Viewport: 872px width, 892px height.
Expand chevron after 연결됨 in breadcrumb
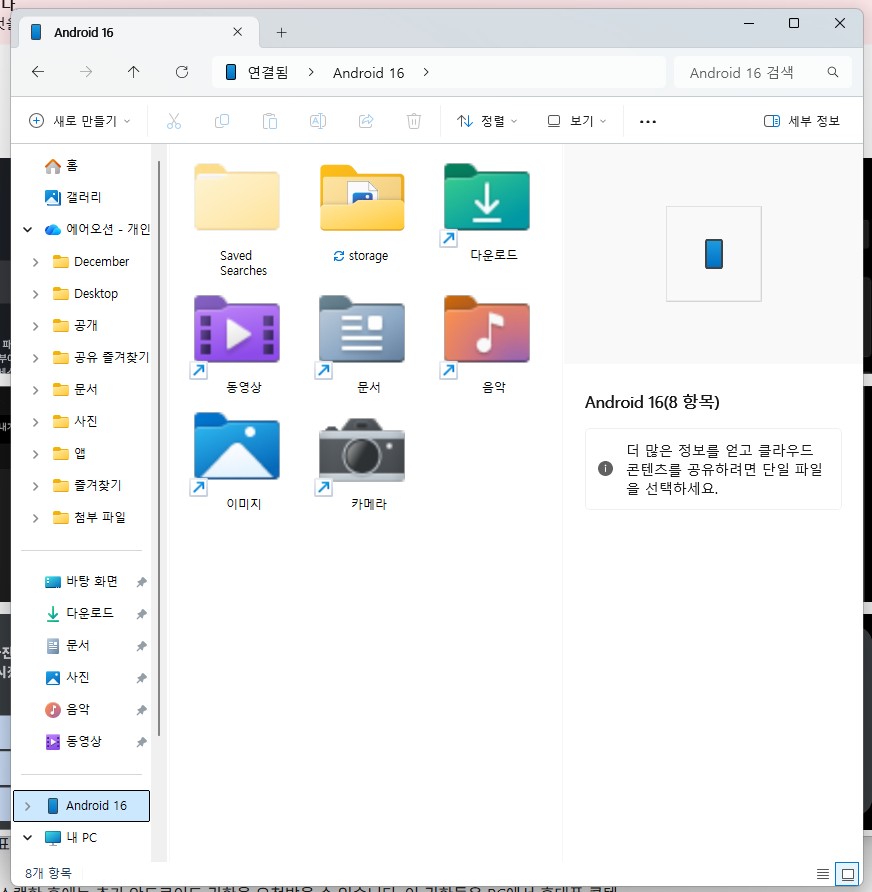[311, 72]
